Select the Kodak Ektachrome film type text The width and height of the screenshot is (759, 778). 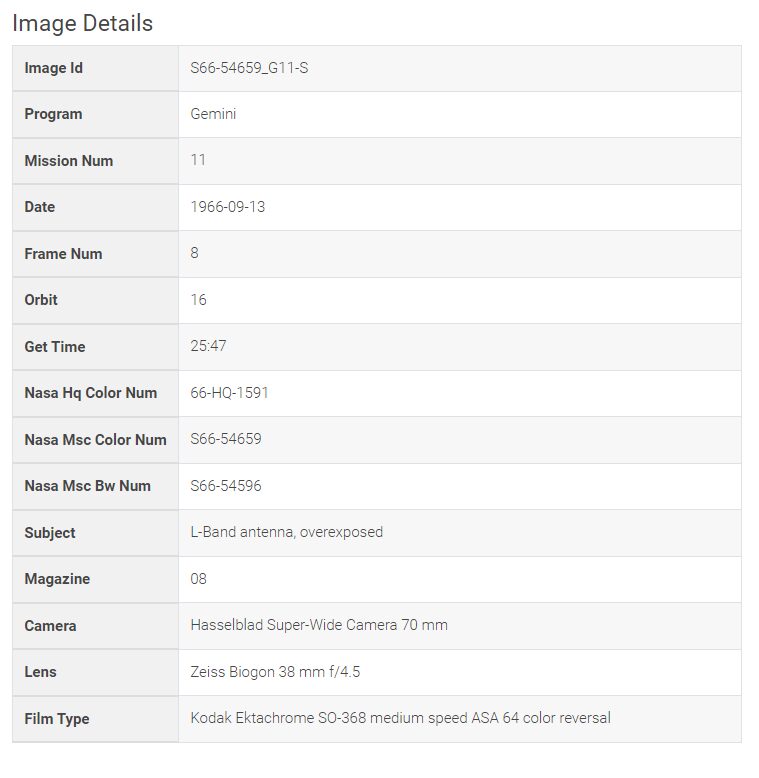(x=400, y=718)
